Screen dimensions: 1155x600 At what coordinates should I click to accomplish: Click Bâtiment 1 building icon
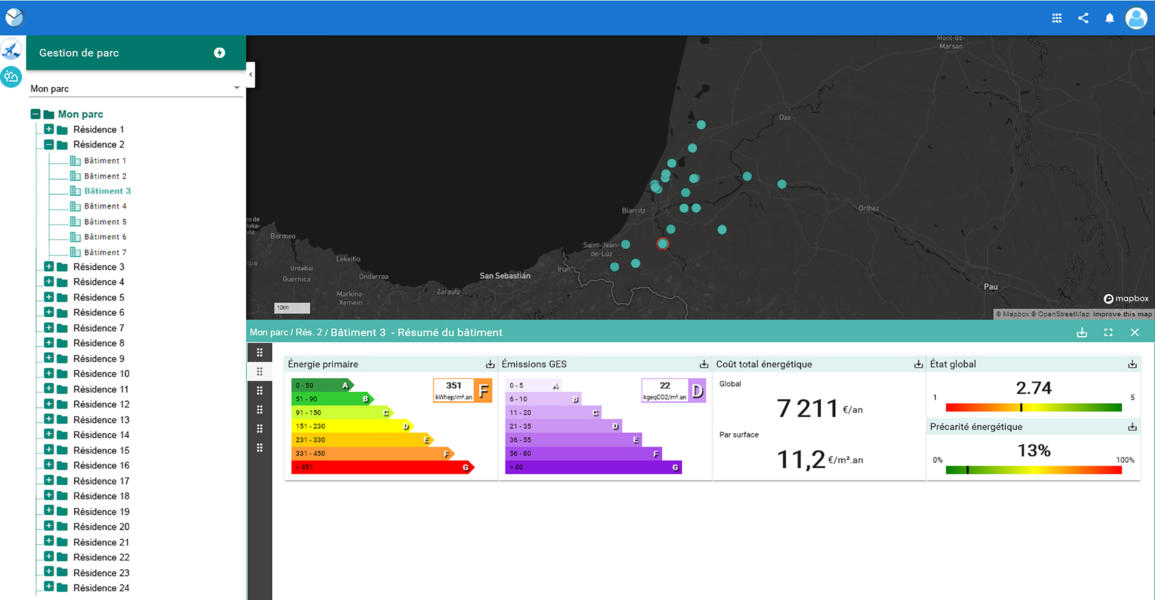pyautogui.click(x=75, y=160)
